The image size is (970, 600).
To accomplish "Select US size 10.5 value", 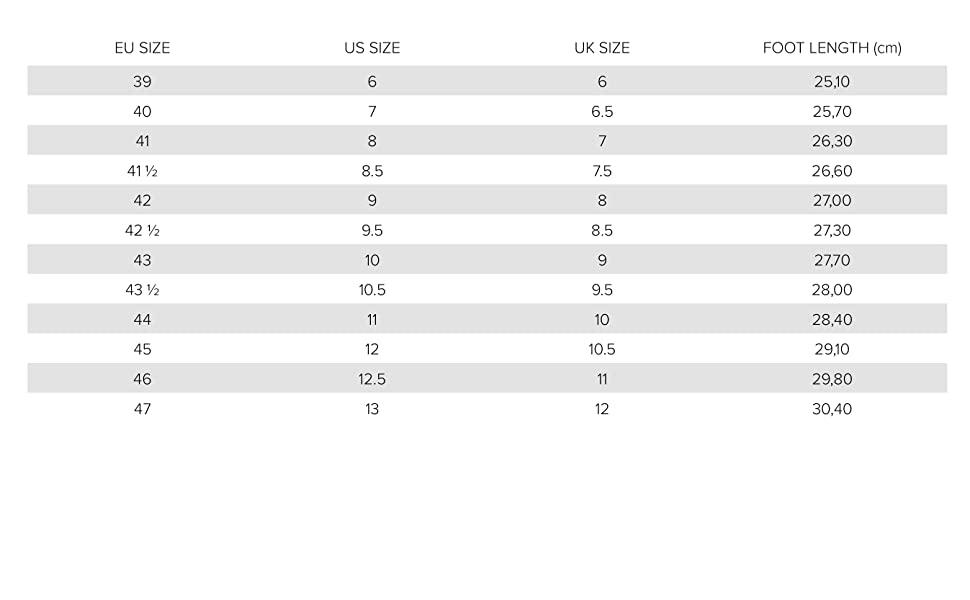I will 372,290.
